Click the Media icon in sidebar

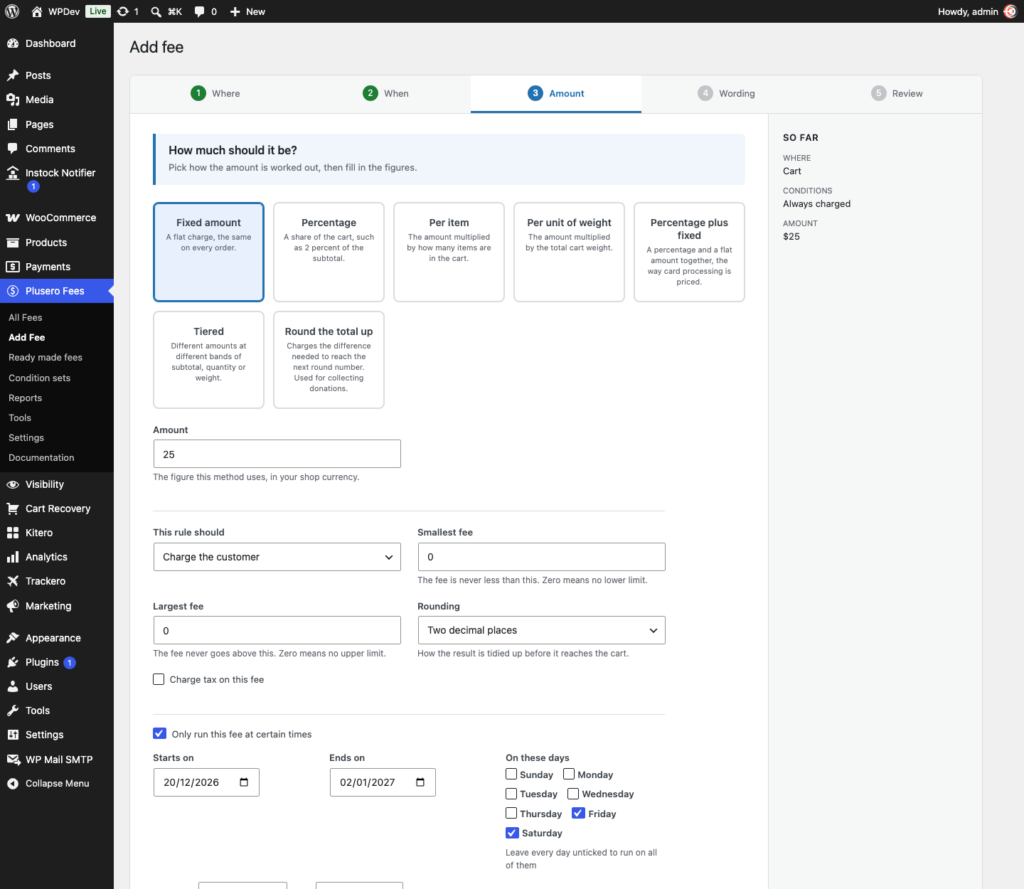[12, 99]
